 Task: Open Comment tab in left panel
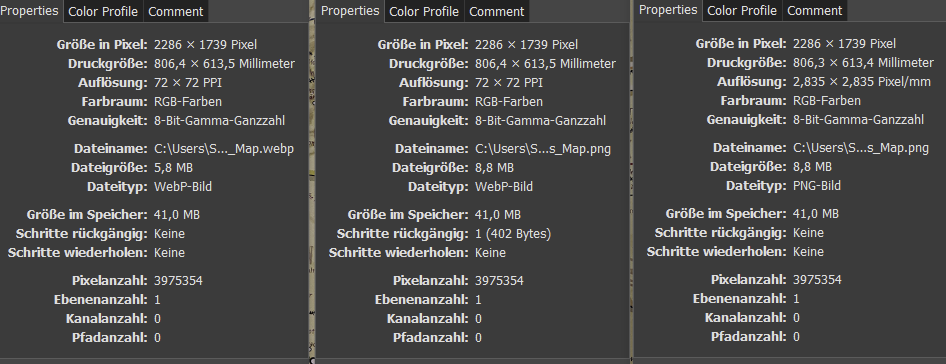[x=176, y=11]
